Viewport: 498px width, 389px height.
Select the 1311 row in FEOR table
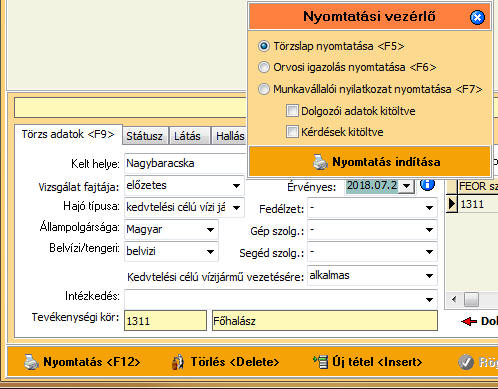click(472, 204)
